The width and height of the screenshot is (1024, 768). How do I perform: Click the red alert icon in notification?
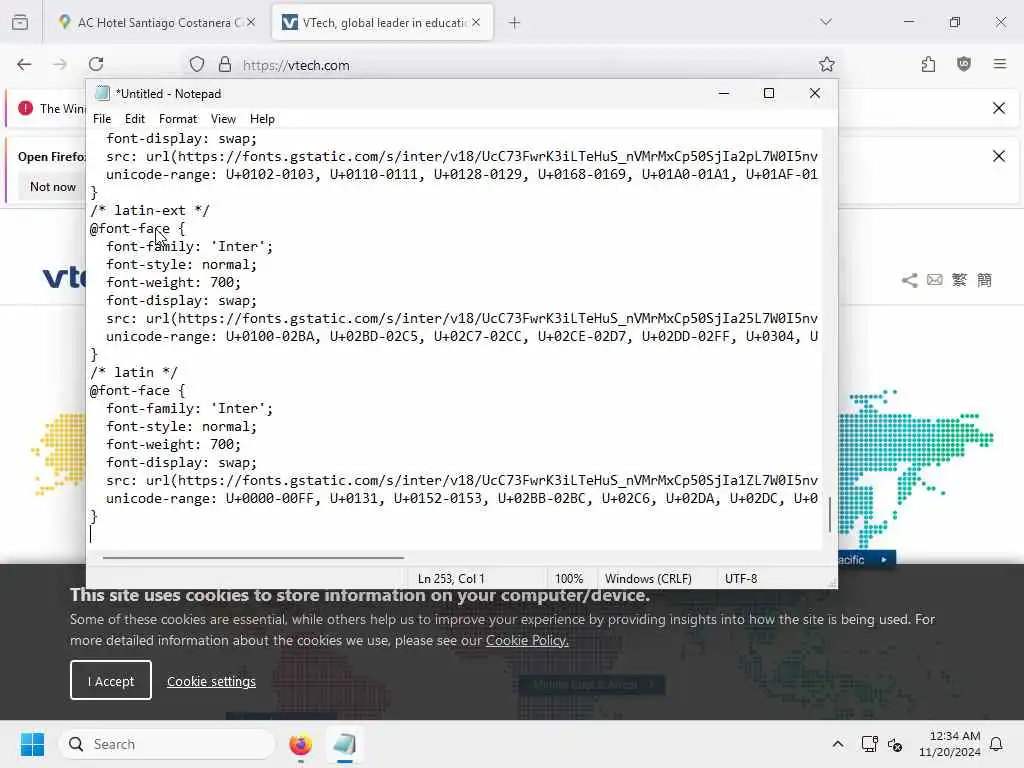tap(25, 108)
